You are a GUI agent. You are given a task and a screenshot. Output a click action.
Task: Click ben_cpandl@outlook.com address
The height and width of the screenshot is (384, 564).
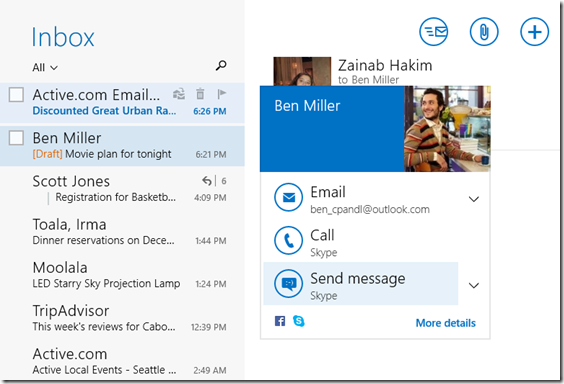[x=370, y=210]
